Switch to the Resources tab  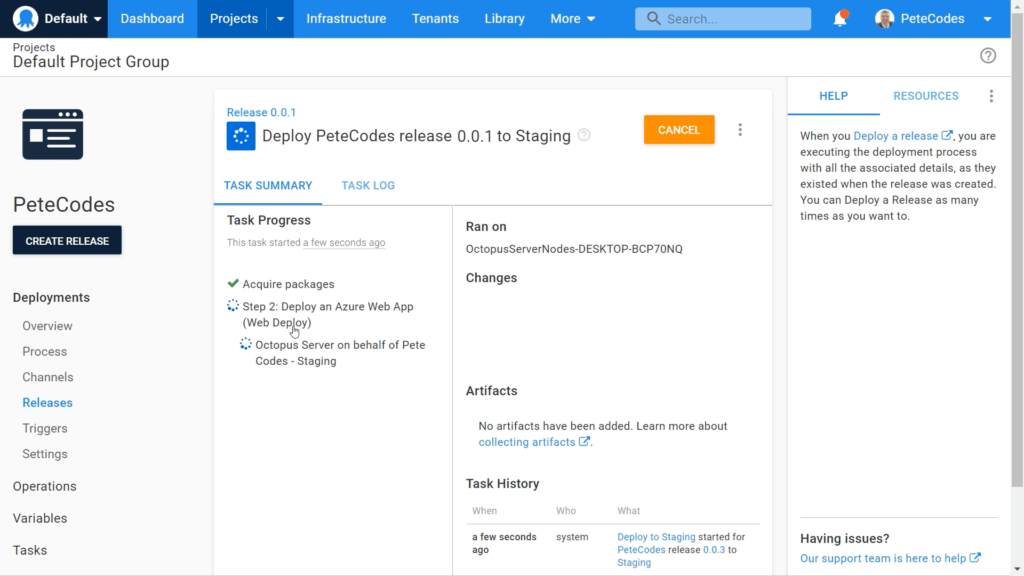tap(925, 96)
